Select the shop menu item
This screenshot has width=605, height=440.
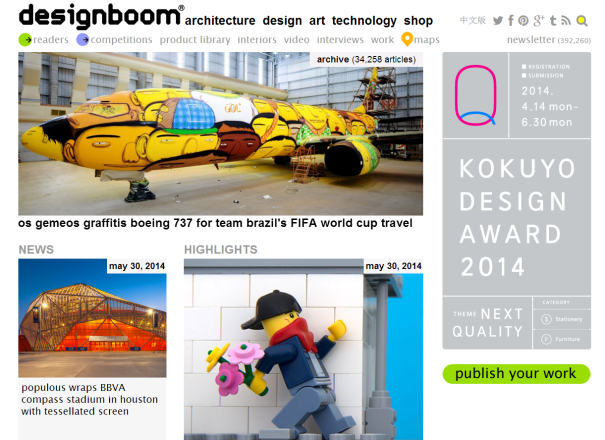[x=418, y=20]
